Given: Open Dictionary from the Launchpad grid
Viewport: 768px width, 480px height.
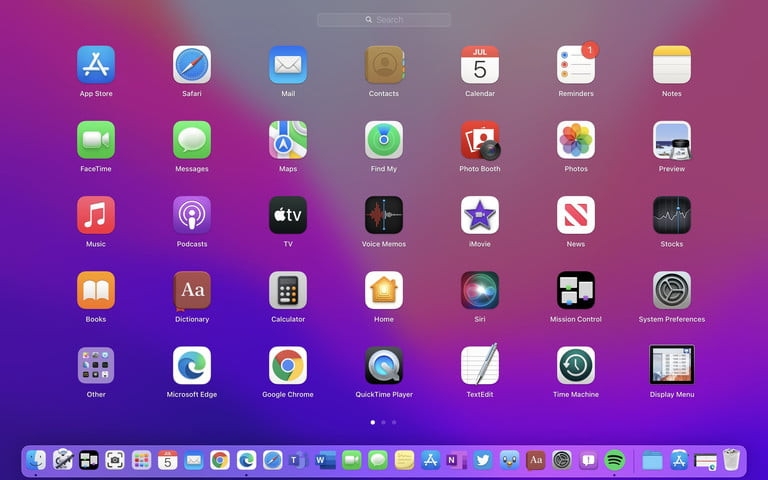Looking at the screenshot, I should [192, 290].
